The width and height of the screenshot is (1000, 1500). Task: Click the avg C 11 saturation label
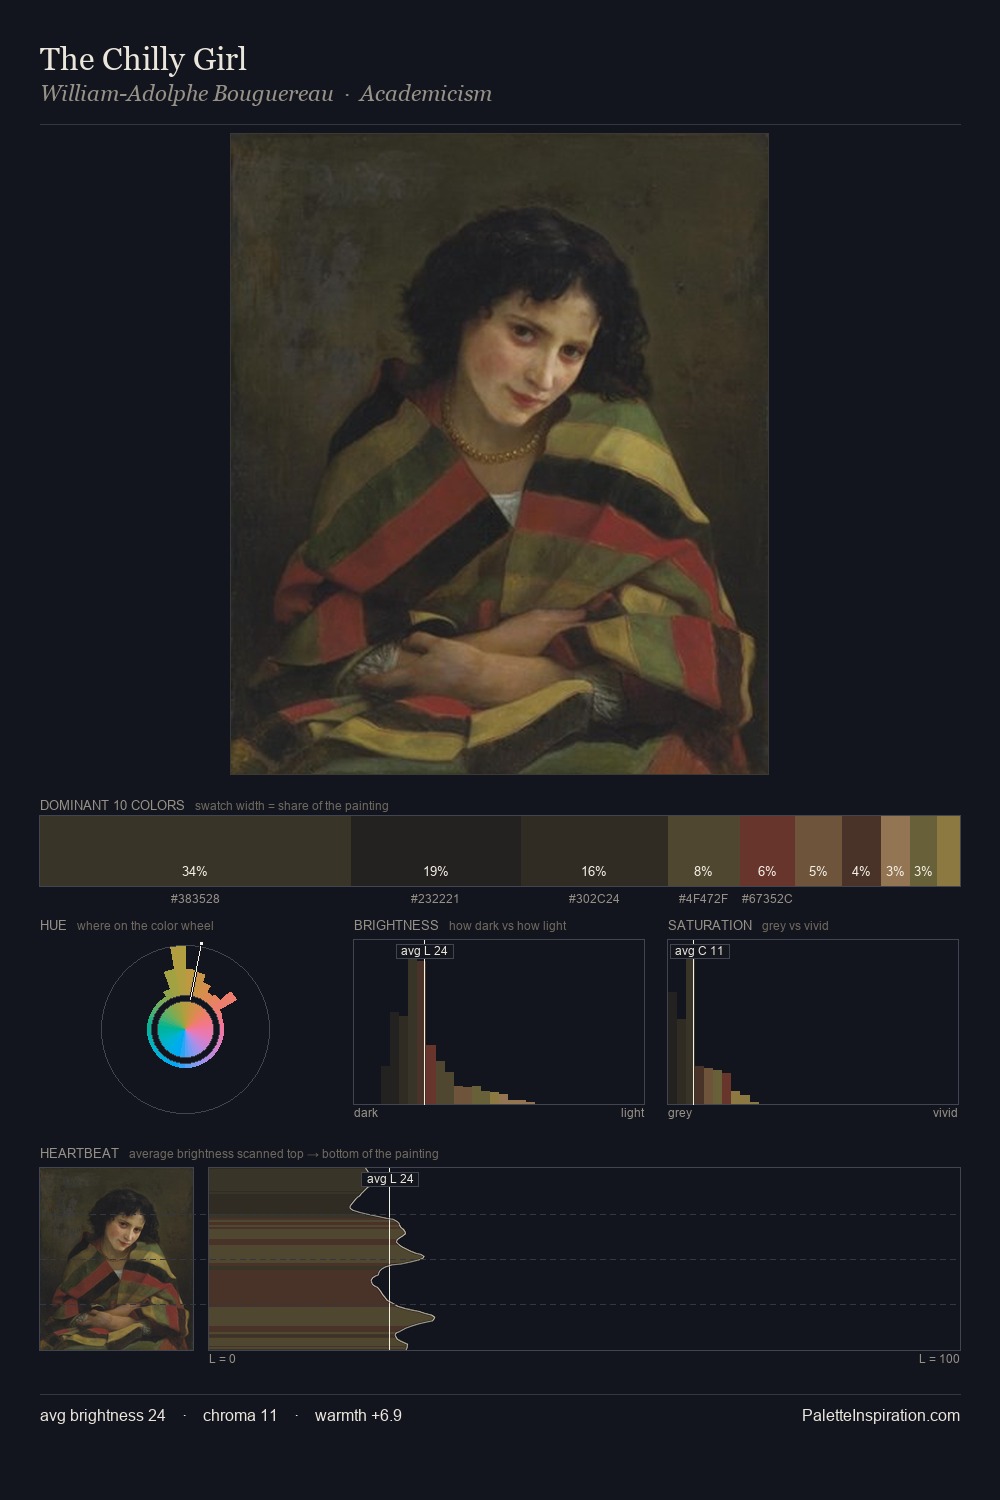coord(699,951)
